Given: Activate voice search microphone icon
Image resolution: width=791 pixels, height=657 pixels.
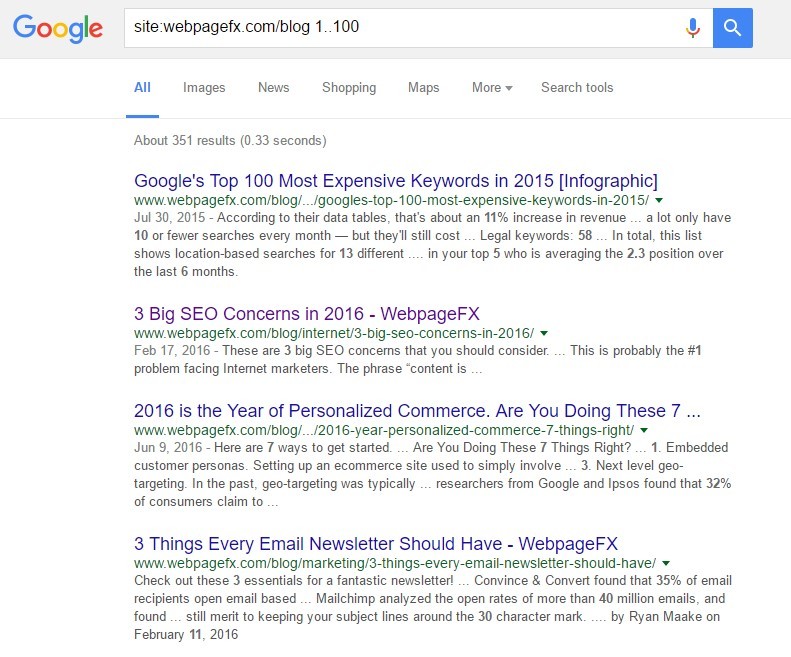Looking at the screenshot, I should tap(693, 28).
